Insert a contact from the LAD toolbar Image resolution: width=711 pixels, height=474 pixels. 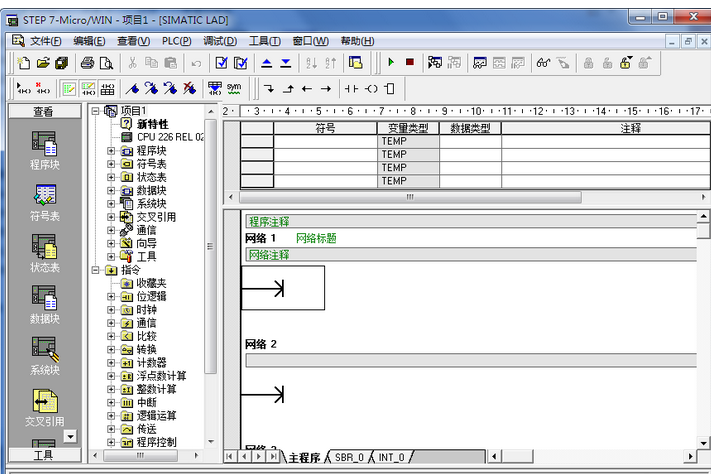pyautogui.click(x=351, y=89)
